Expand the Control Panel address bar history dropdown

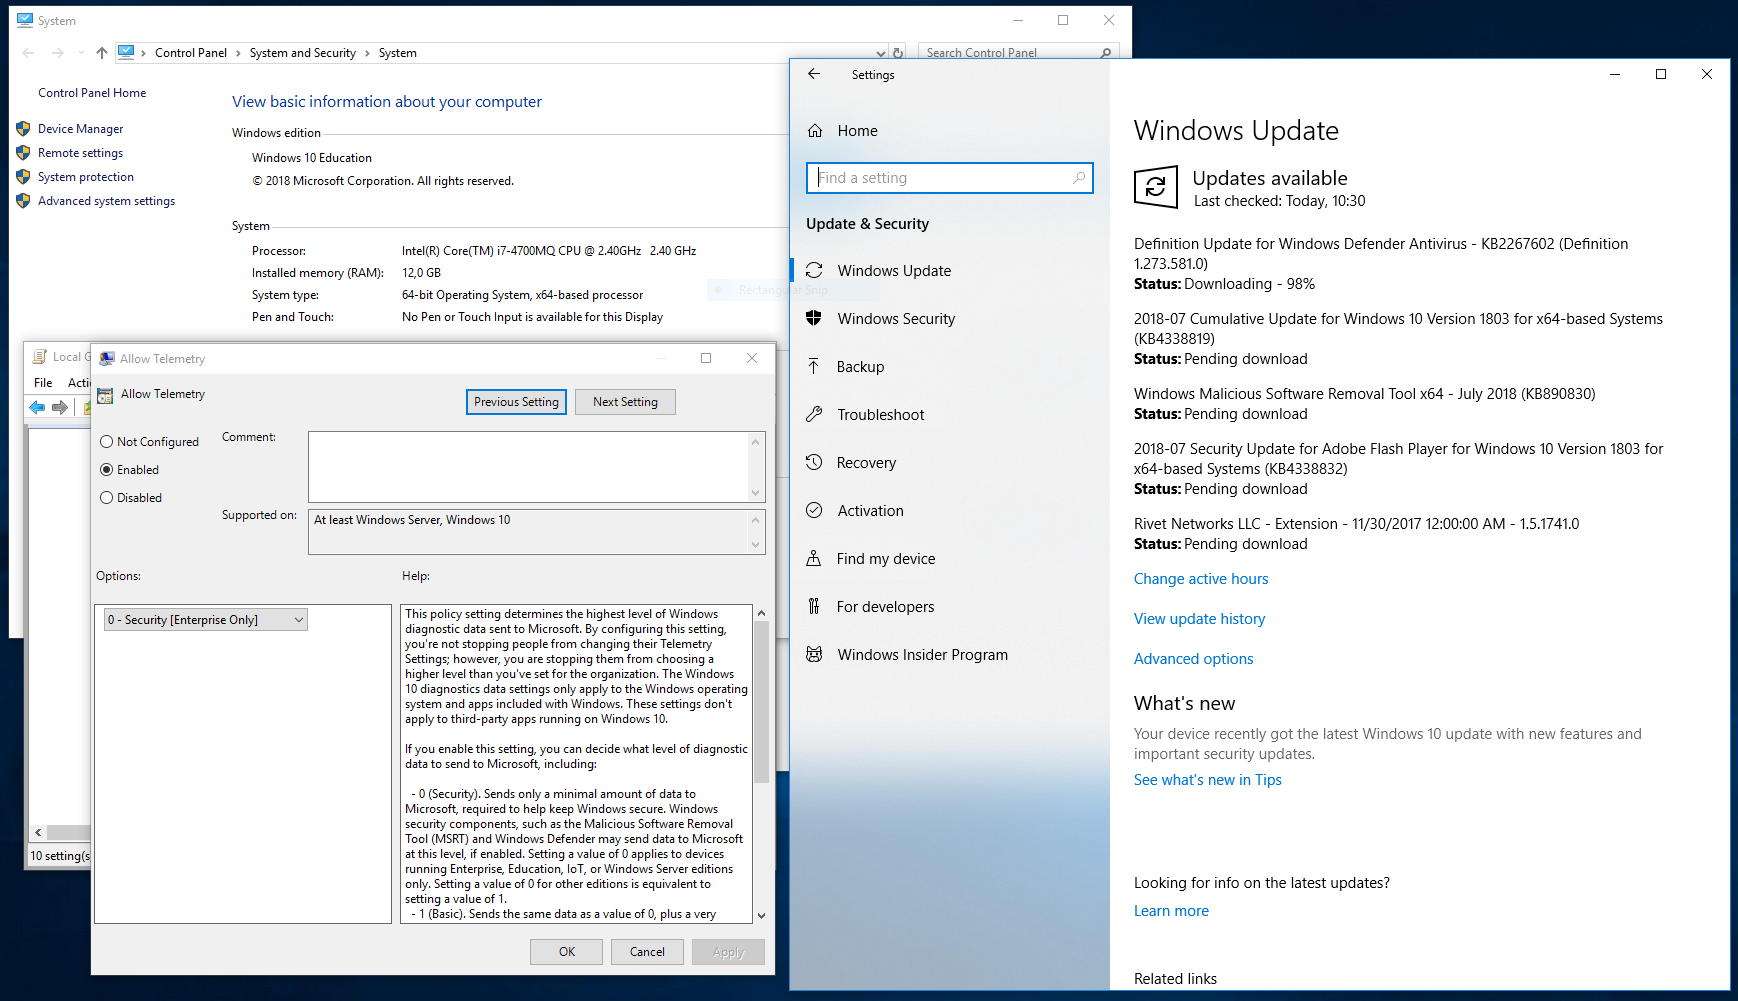pyautogui.click(x=880, y=53)
